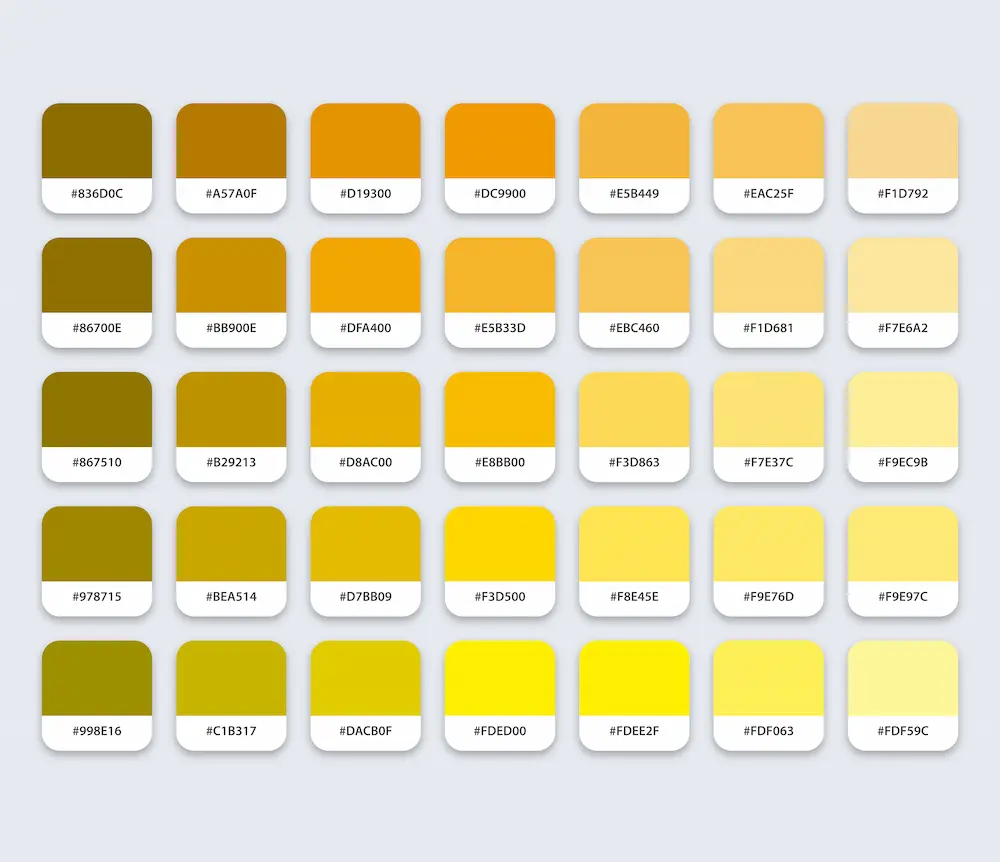Click the #F3D500 bright yellow swatch
Viewport: 1000px width, 862px height.
[500, 544]
